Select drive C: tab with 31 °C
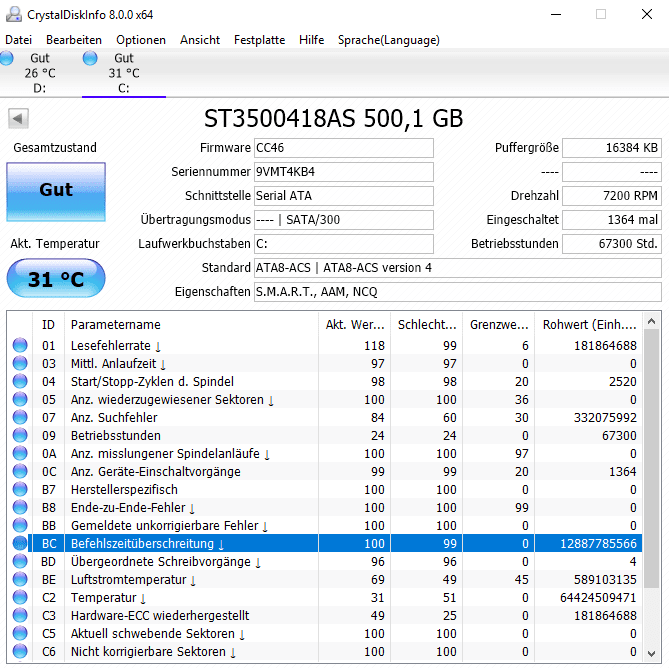This screenshot has height=668, width=669. [x=122, y=73]
